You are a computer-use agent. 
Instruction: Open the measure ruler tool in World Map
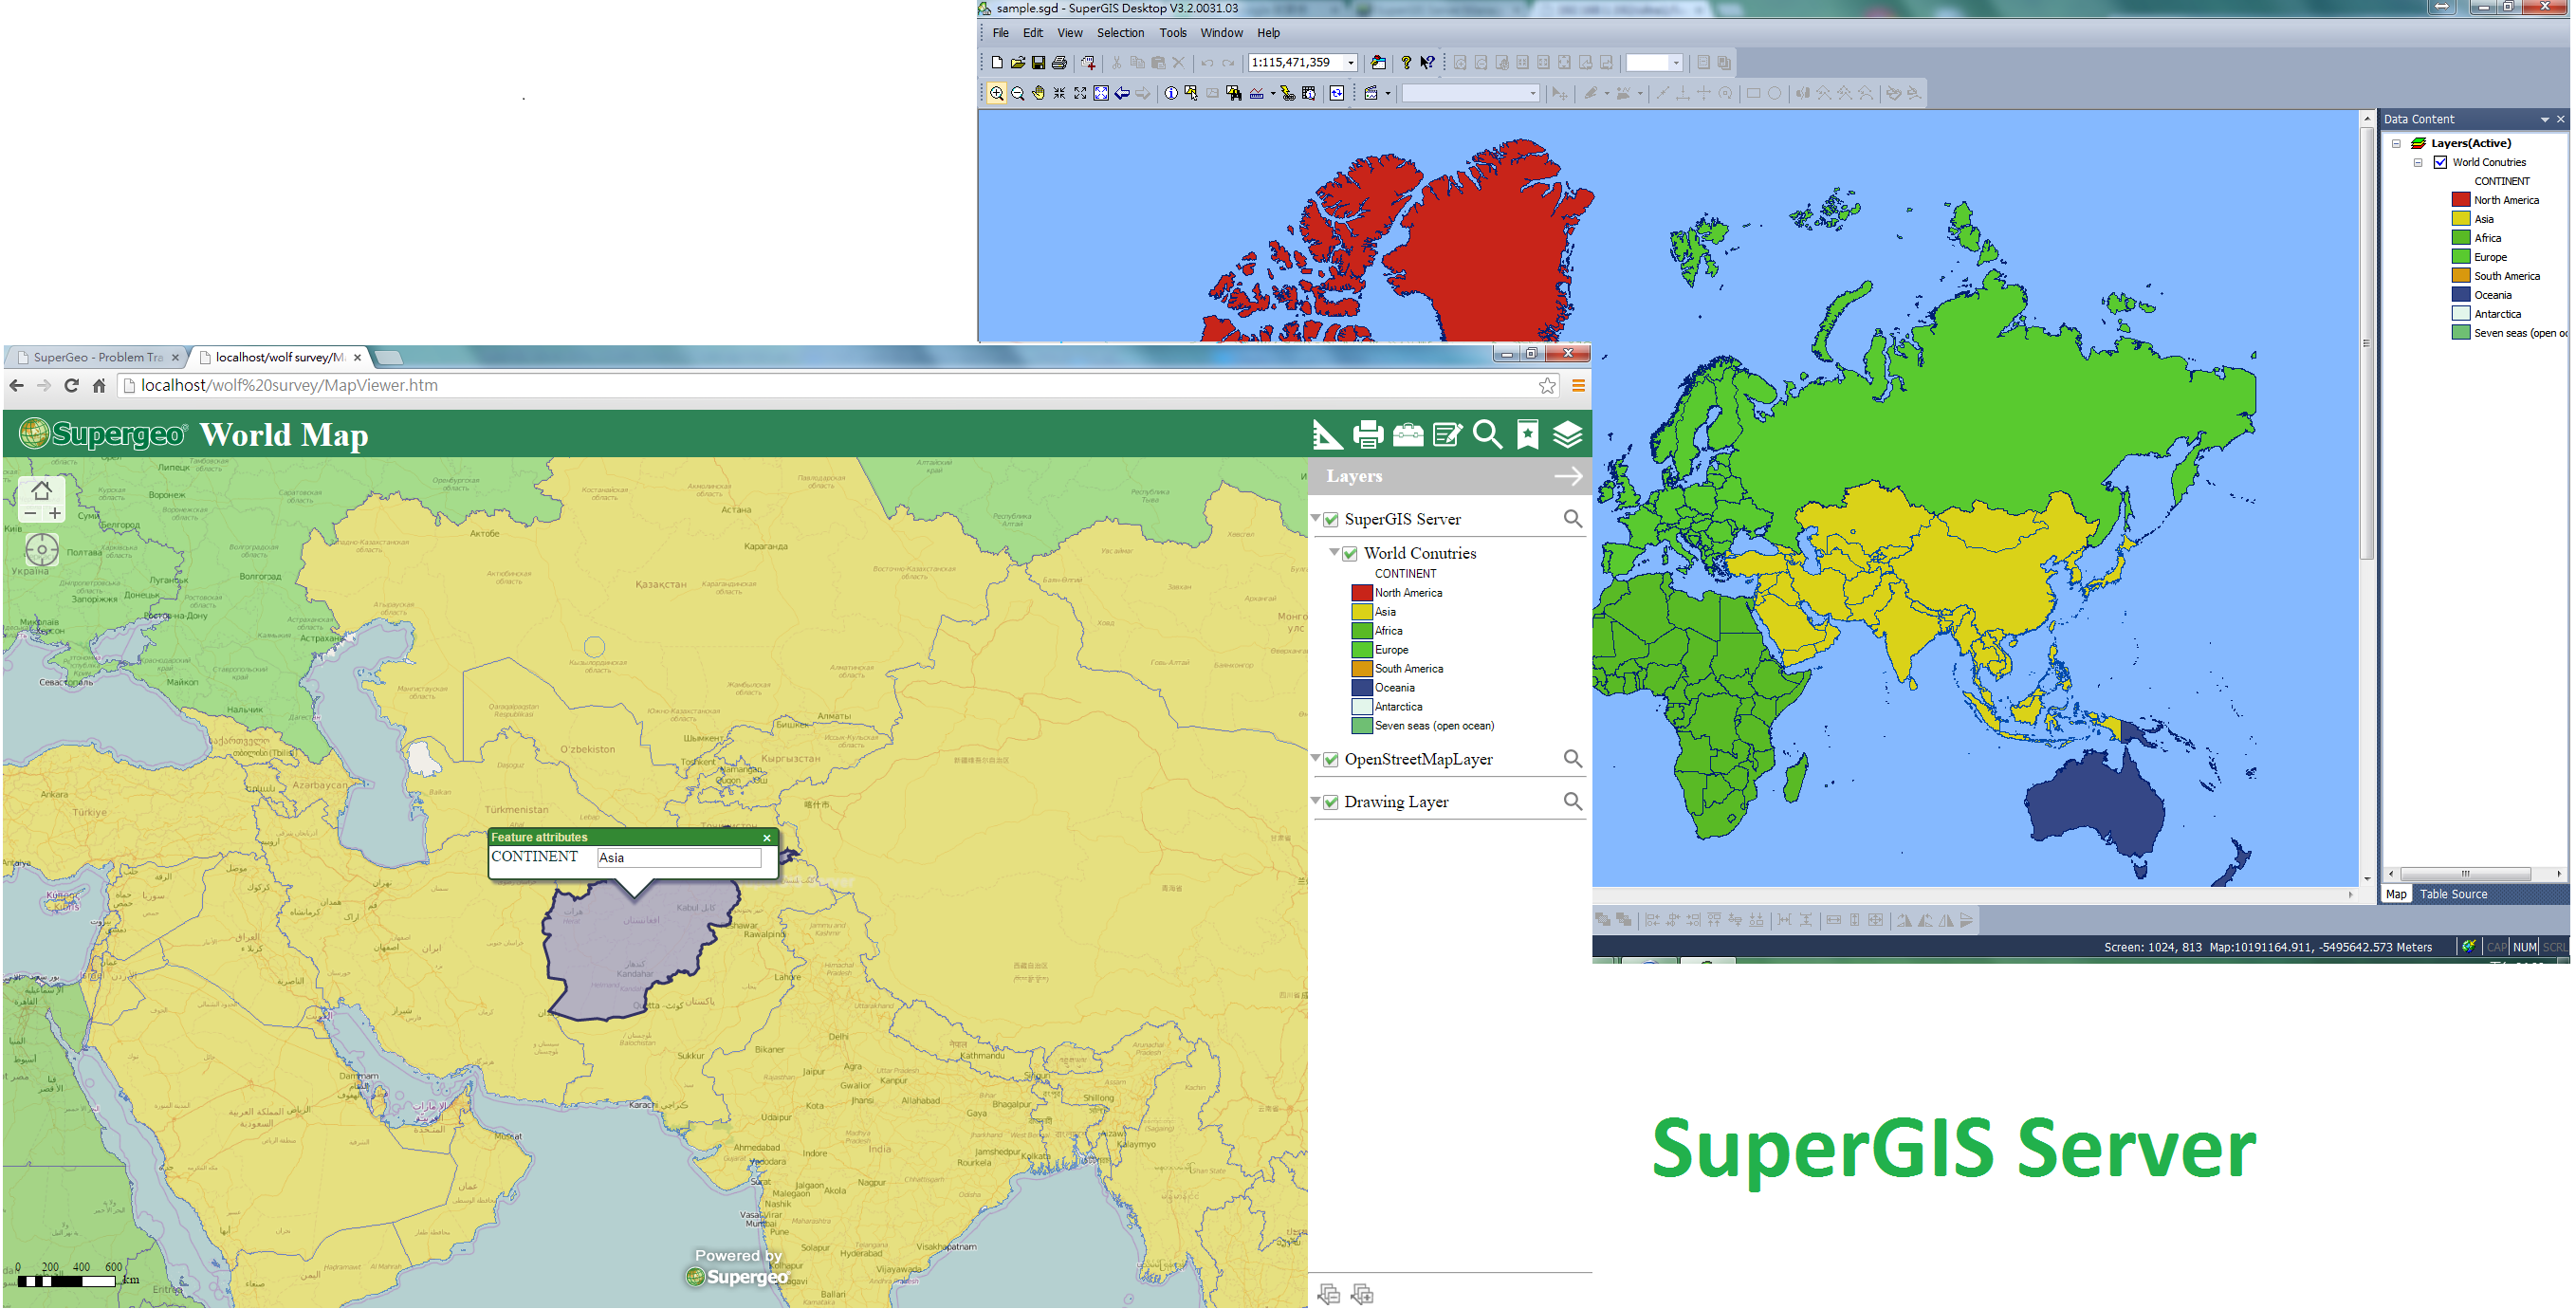click(1327, 435)
